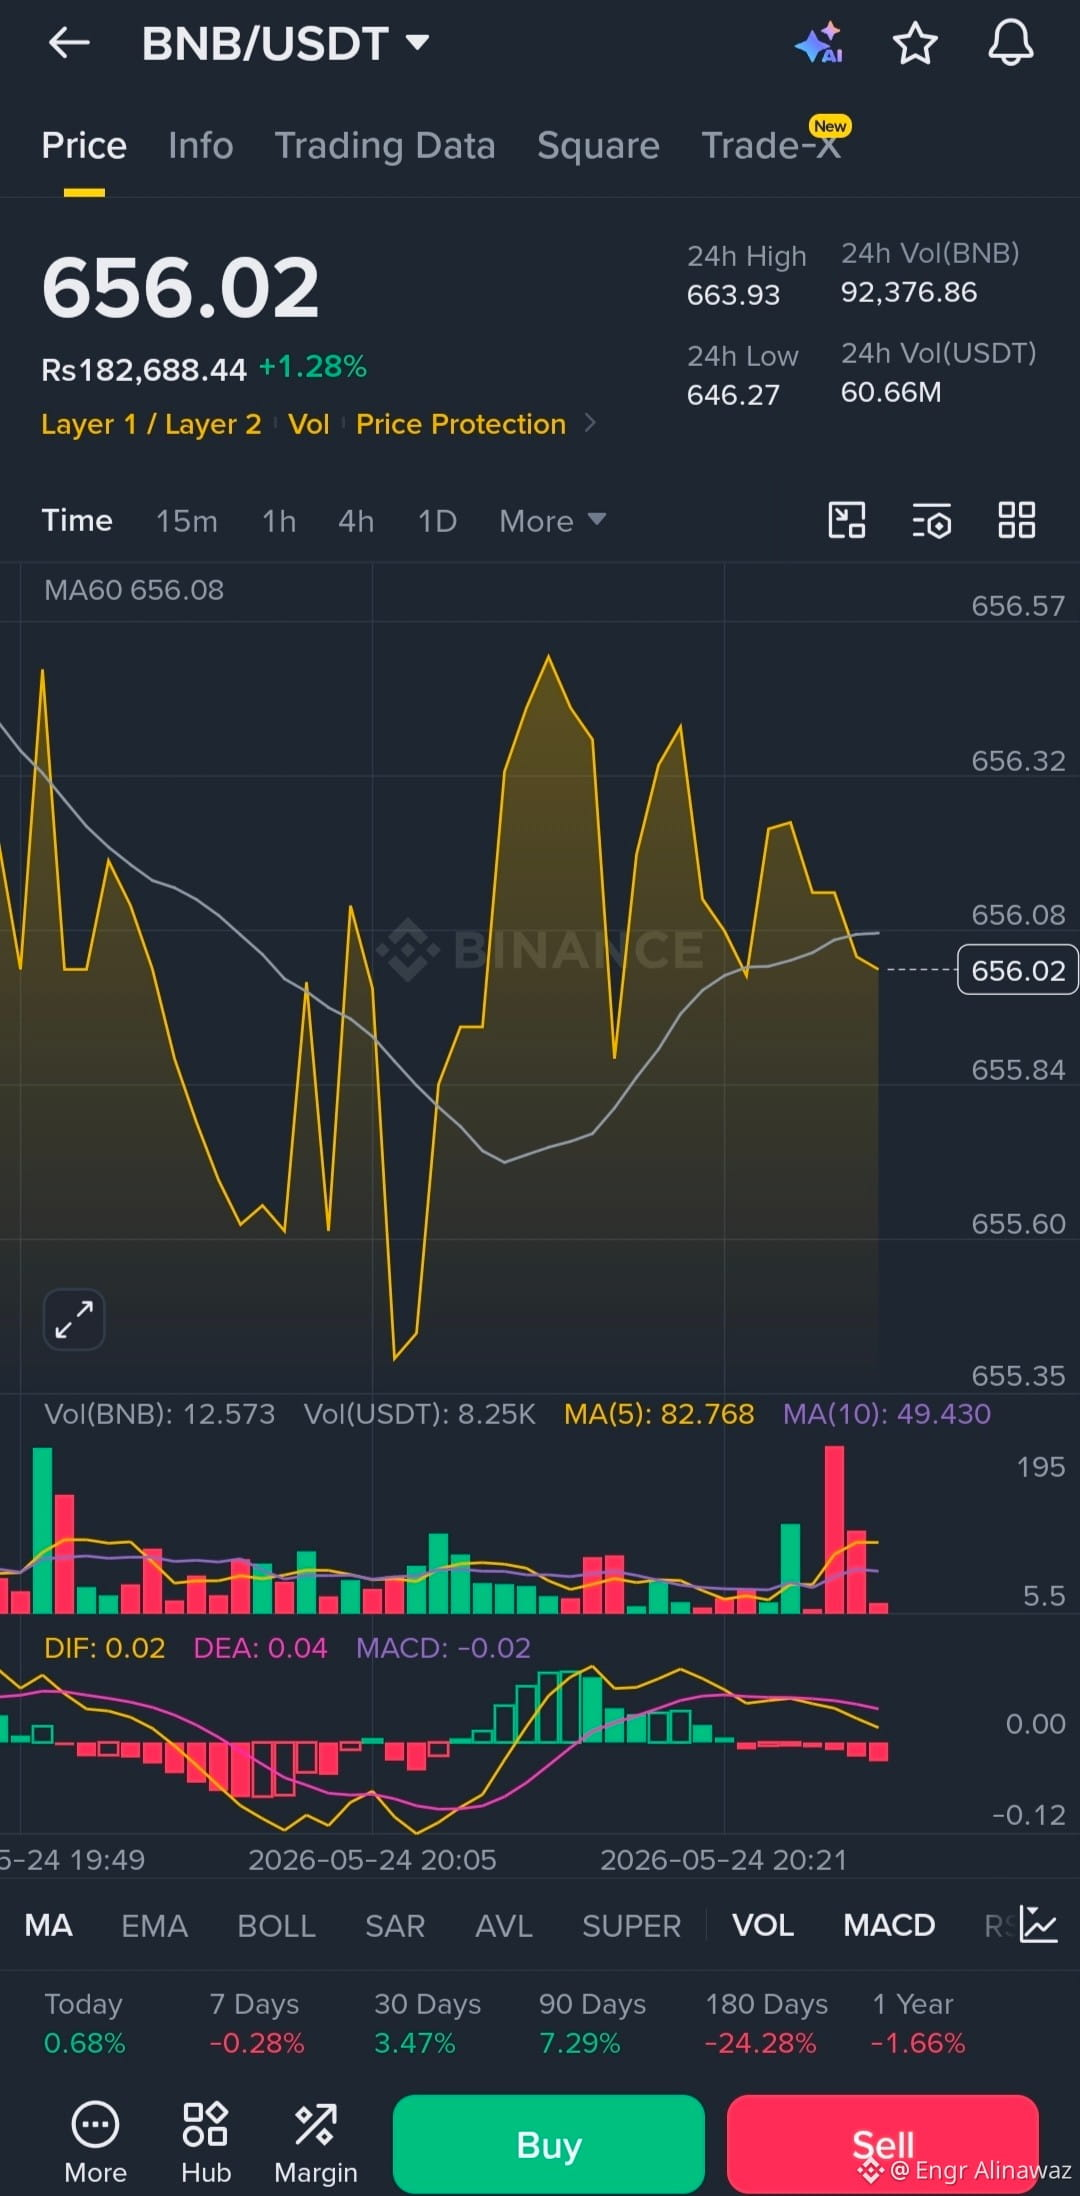Viewport: 1080px width, 2196px height.
Task: Tap the MA60 656.08 label
Action: pyautogui.click(x=134, y=590)
